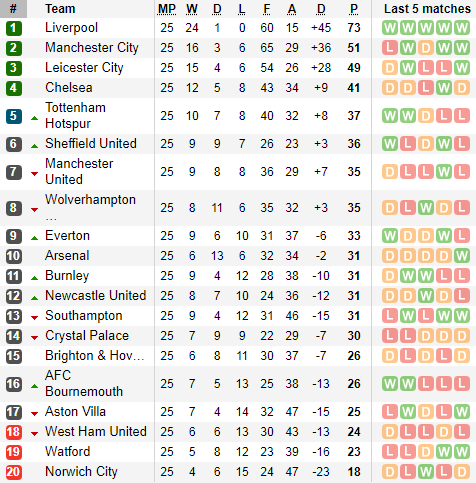This screenshot has width=476, height=483.
Task: Click Aston Villa's red down arrow indicator
Action: coord(34,414)
